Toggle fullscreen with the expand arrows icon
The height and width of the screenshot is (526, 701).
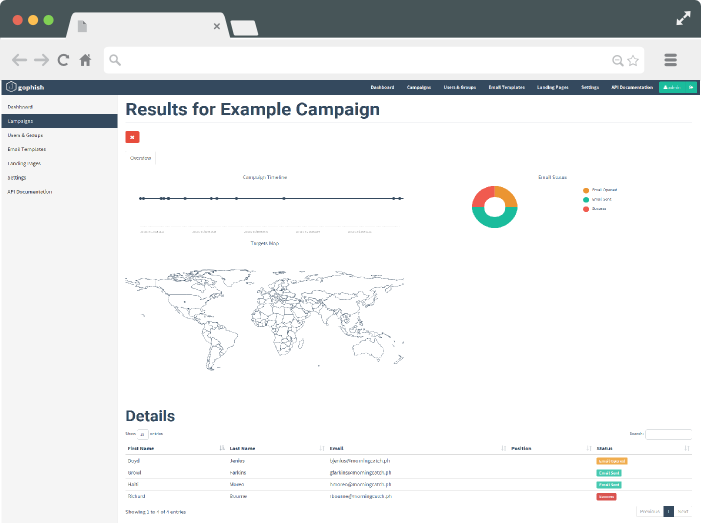point(683,18)
